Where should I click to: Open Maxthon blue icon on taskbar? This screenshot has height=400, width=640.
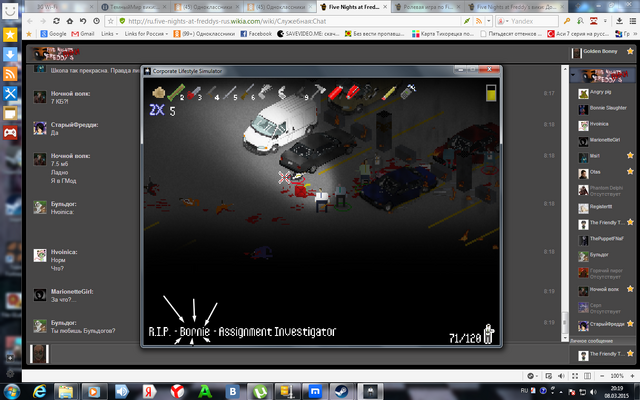click(315, 392)
